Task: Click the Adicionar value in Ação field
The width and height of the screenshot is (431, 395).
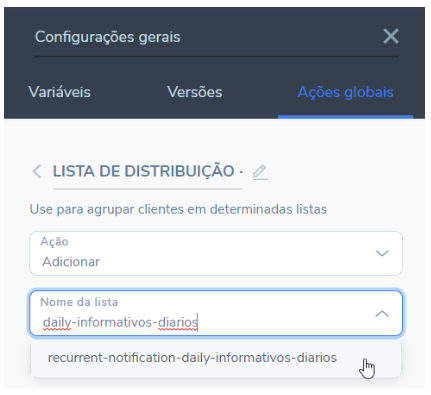Action: coord(71,262)
